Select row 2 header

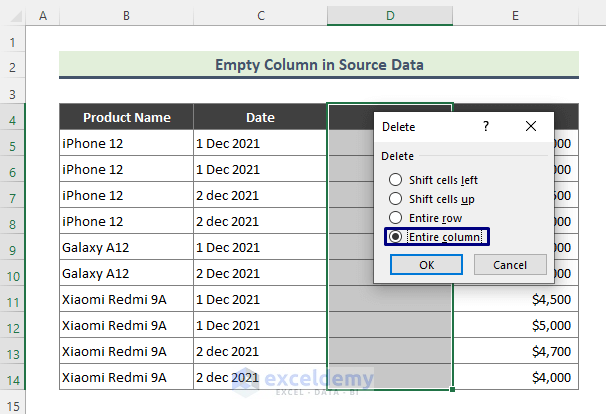pyautogui.click(x=12, y=65)
